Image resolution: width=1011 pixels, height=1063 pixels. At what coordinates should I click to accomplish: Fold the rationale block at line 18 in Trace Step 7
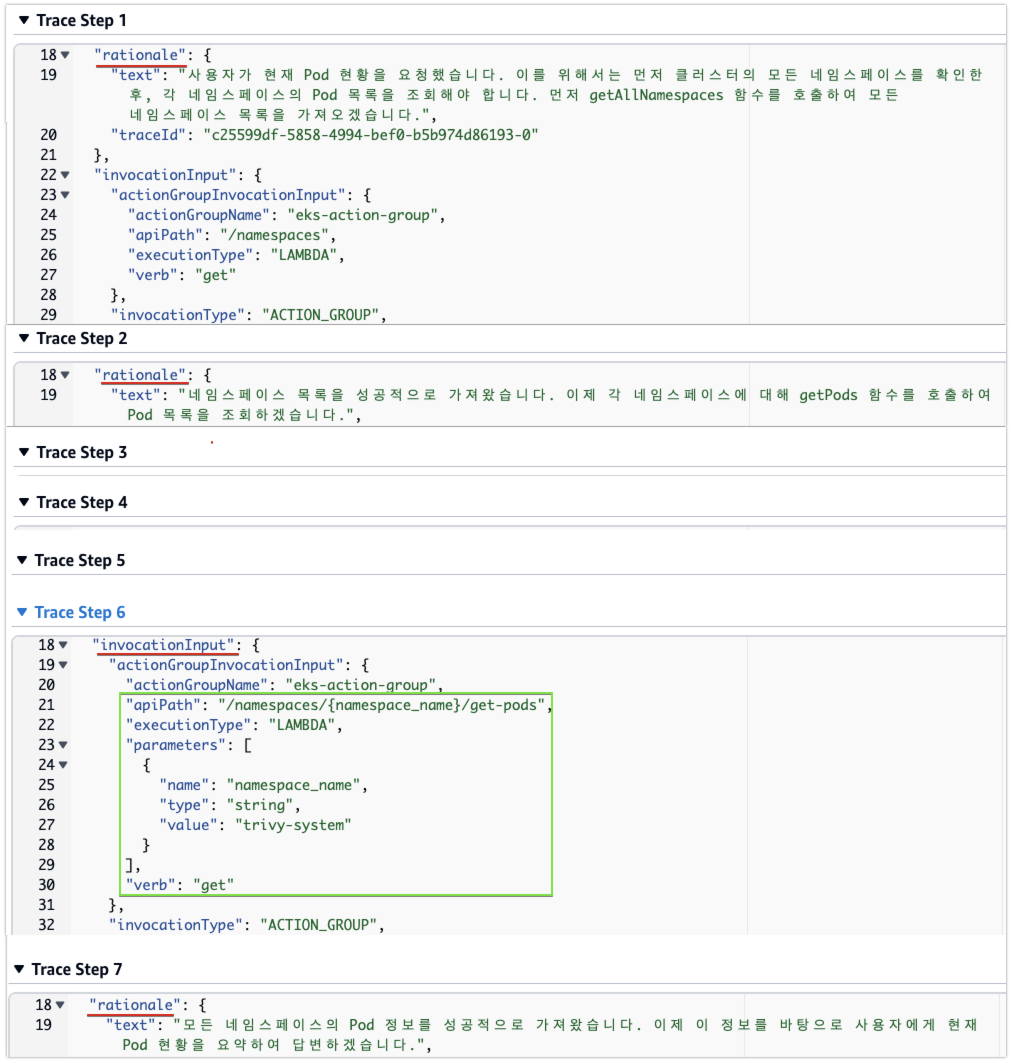(x=60, y=1005)
